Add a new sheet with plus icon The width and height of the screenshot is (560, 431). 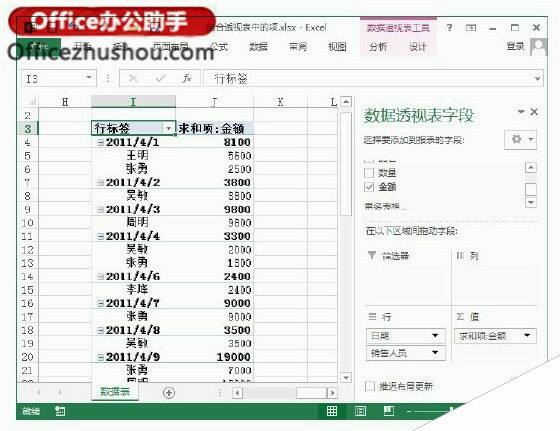(x=169, y=393)
